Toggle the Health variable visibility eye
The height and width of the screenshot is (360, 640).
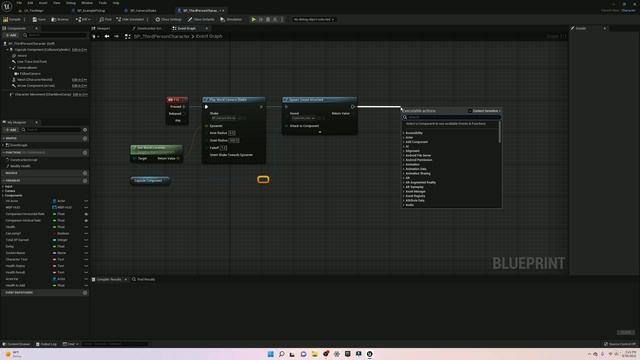pyautogui.click(x=86, y=227)
